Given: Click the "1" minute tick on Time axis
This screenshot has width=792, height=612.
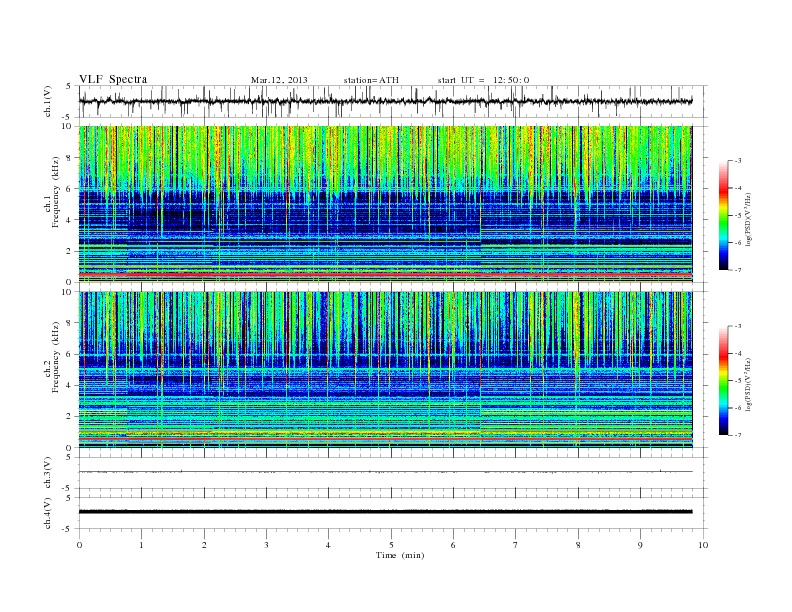Looking at the screenshot, I should (x=141, y=545).
